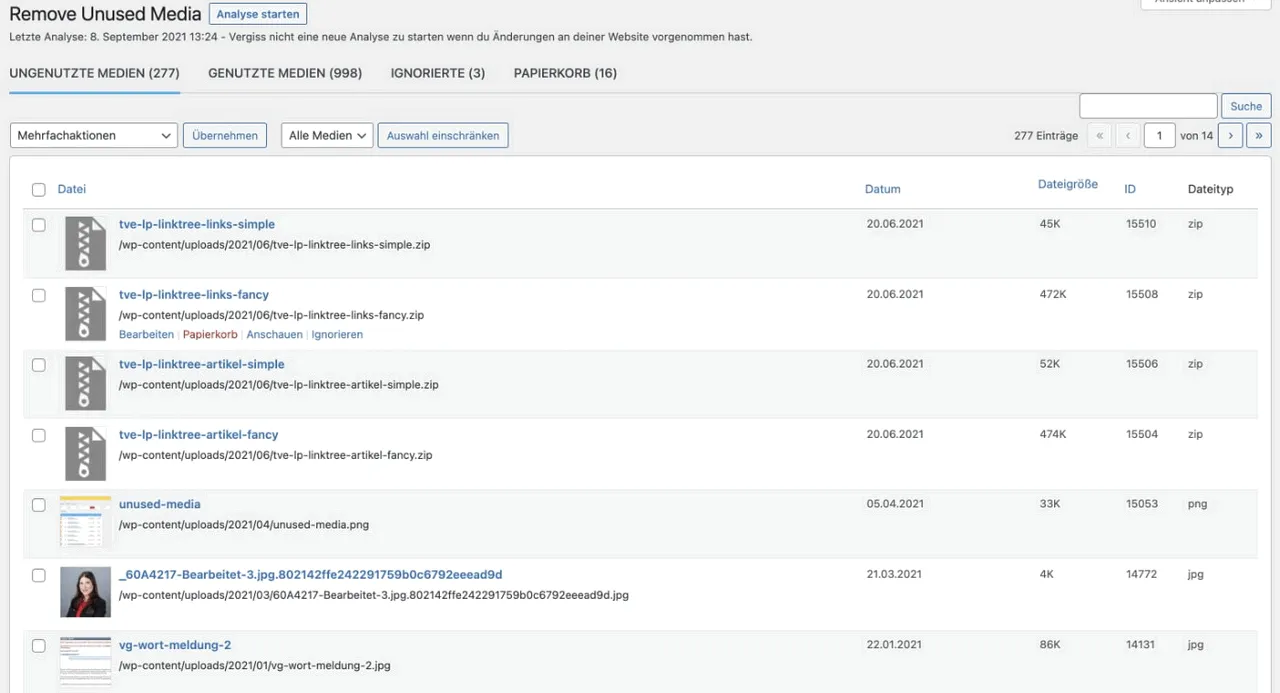The height and width of the screenshot is (693, 1280).
Task: Go to the next page arrow
Action: (1230, 135)
